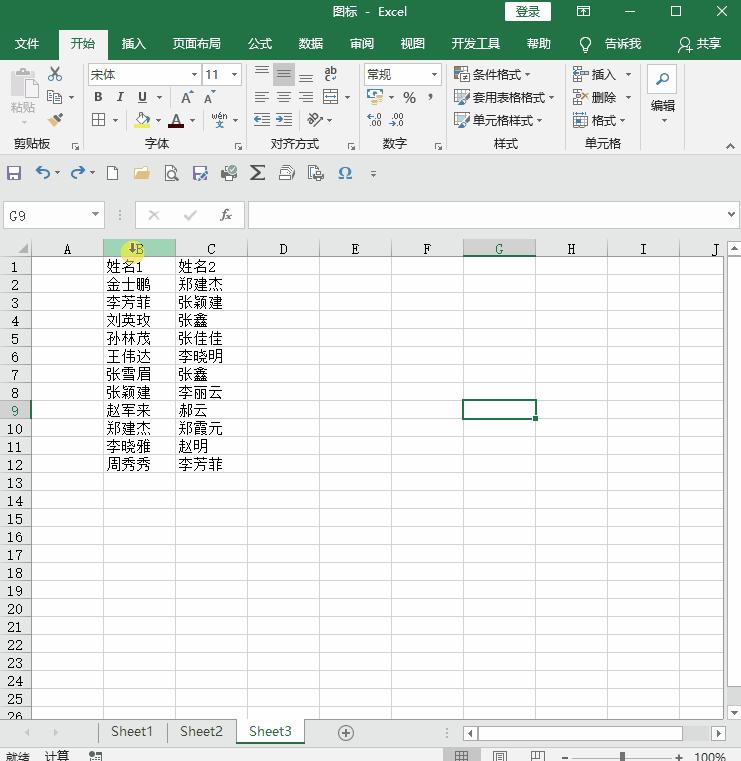Image resolution: width=741 pixels, height=761 pixels.
Task: Click the Insert Function fx icon
Action: [226, 215]
